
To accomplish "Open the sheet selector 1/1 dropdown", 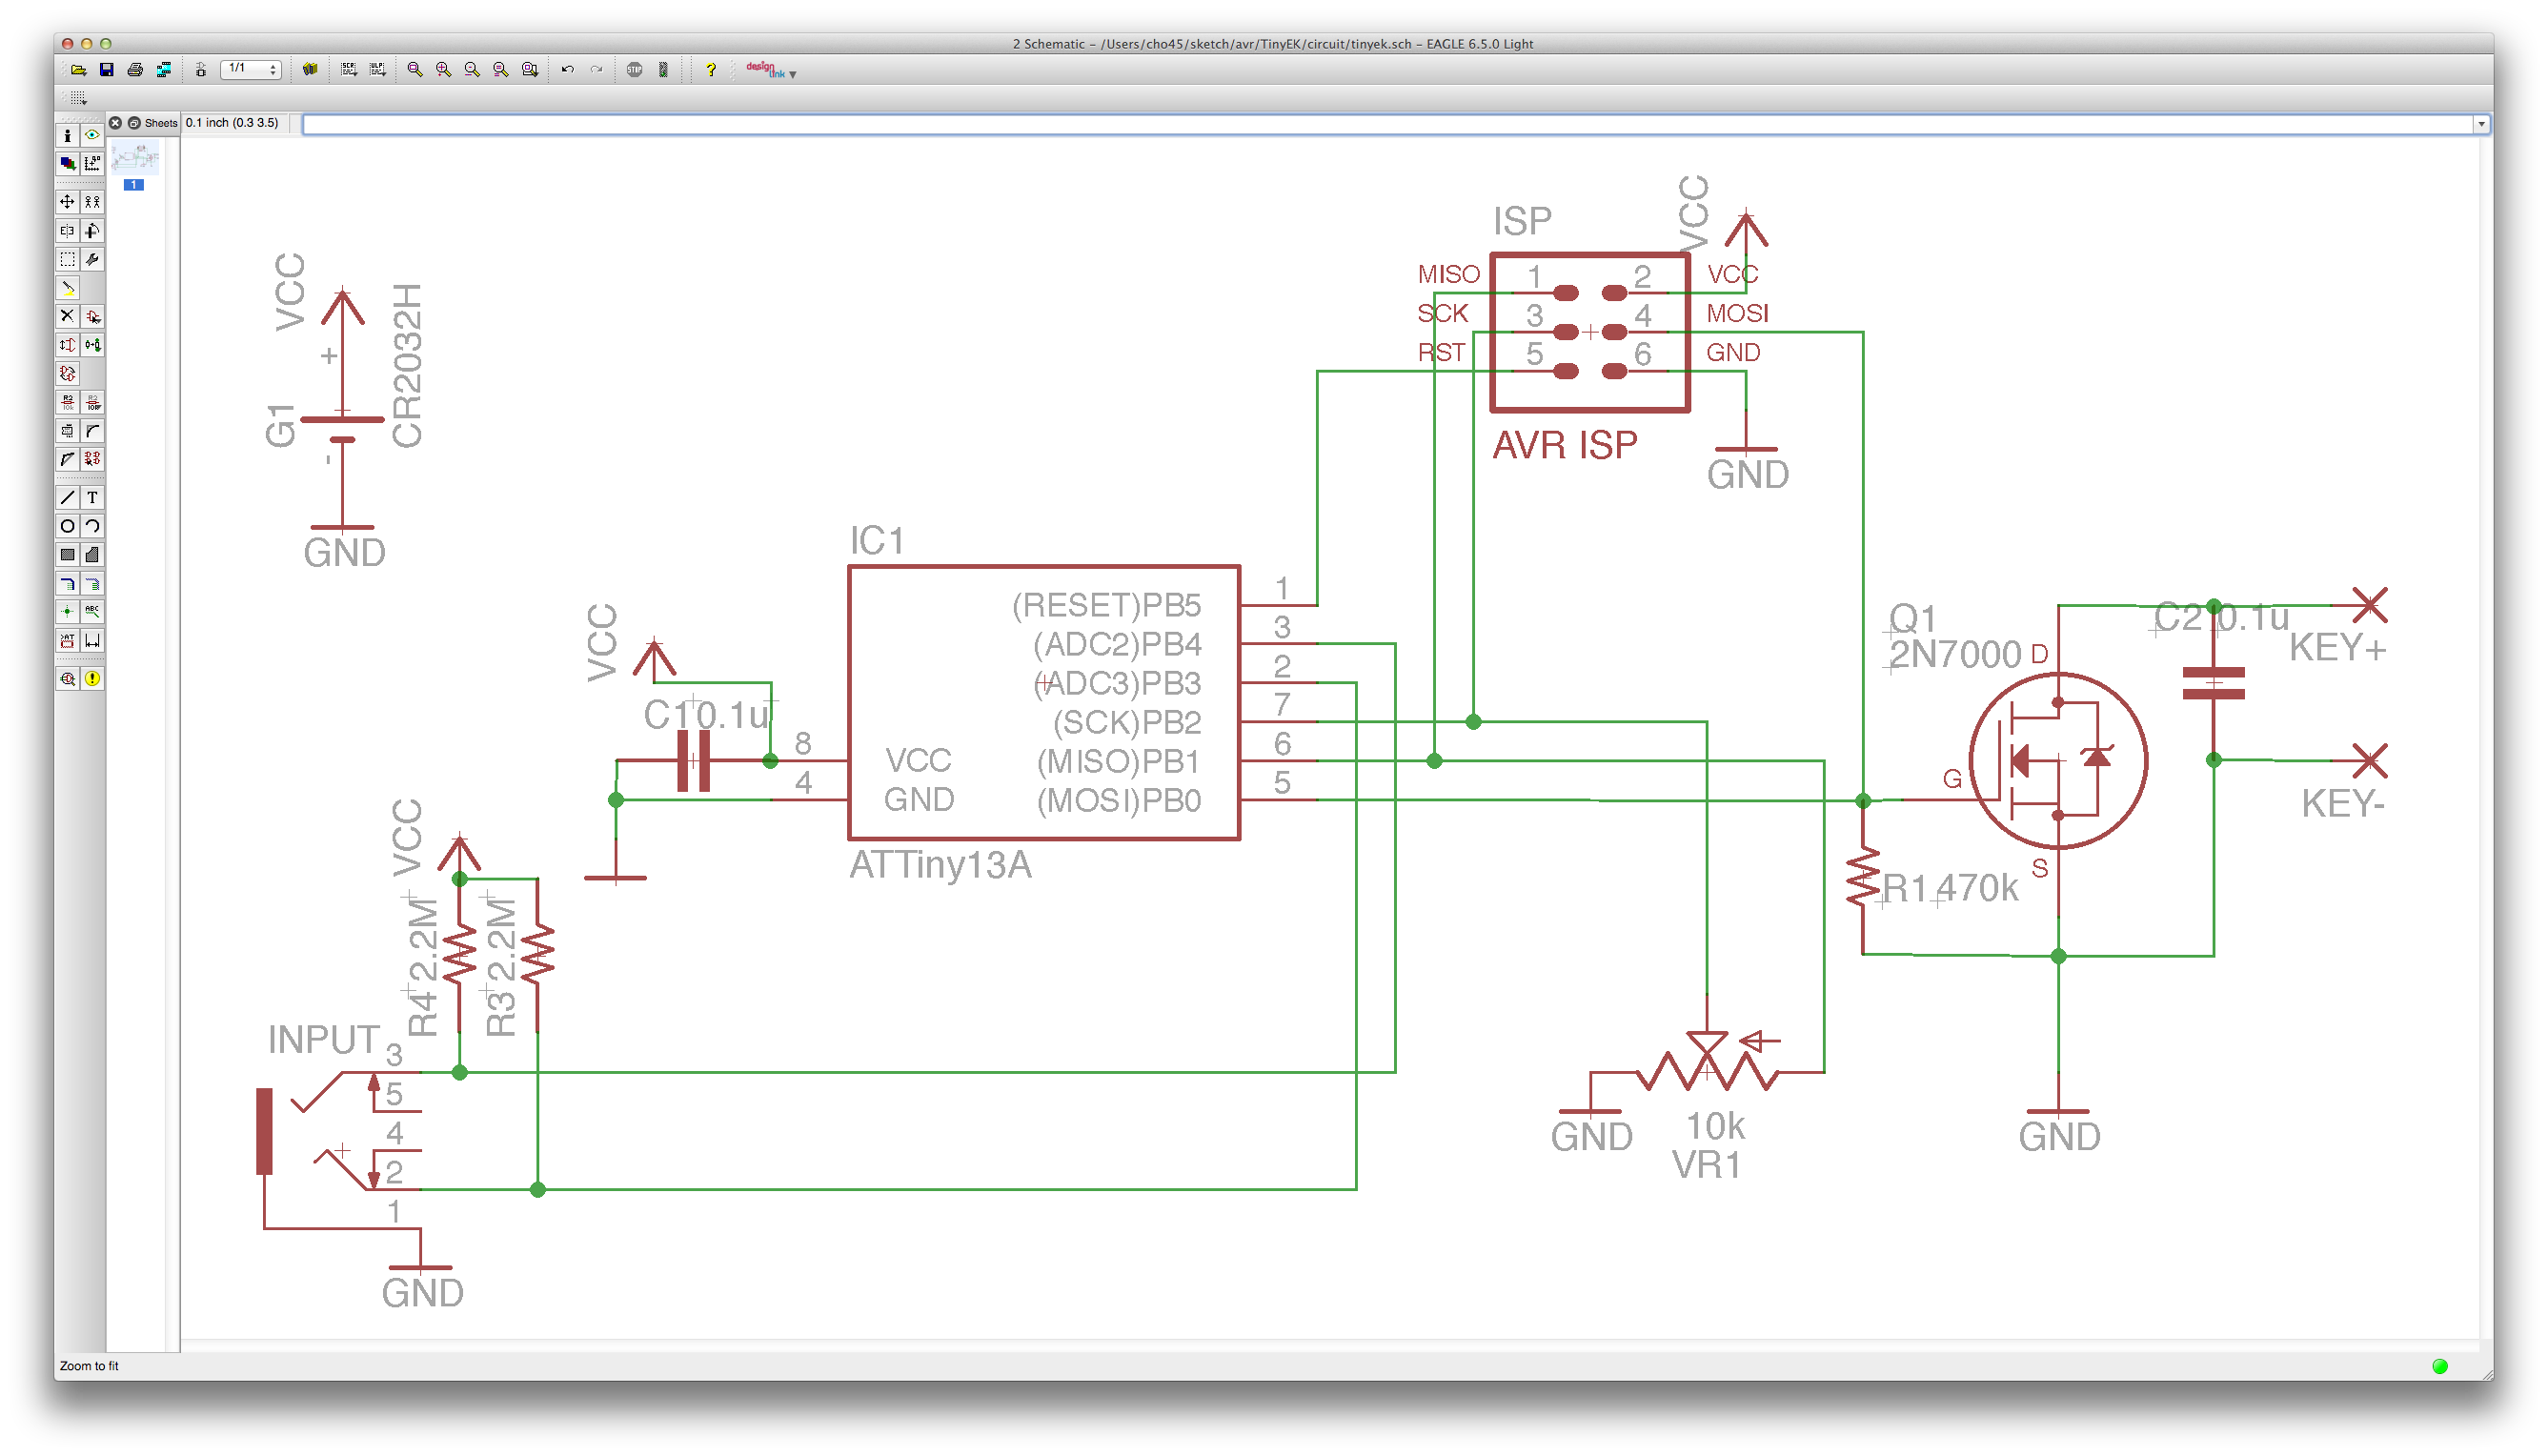I will 250,70.
